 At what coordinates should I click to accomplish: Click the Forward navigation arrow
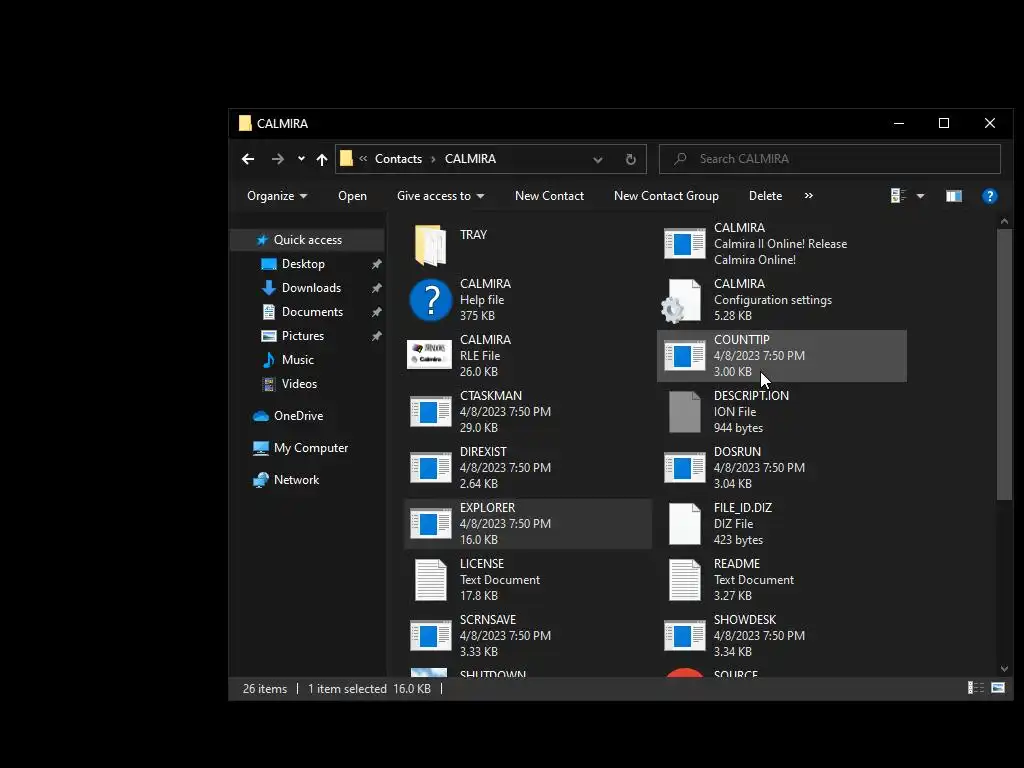tap(278, 159)
